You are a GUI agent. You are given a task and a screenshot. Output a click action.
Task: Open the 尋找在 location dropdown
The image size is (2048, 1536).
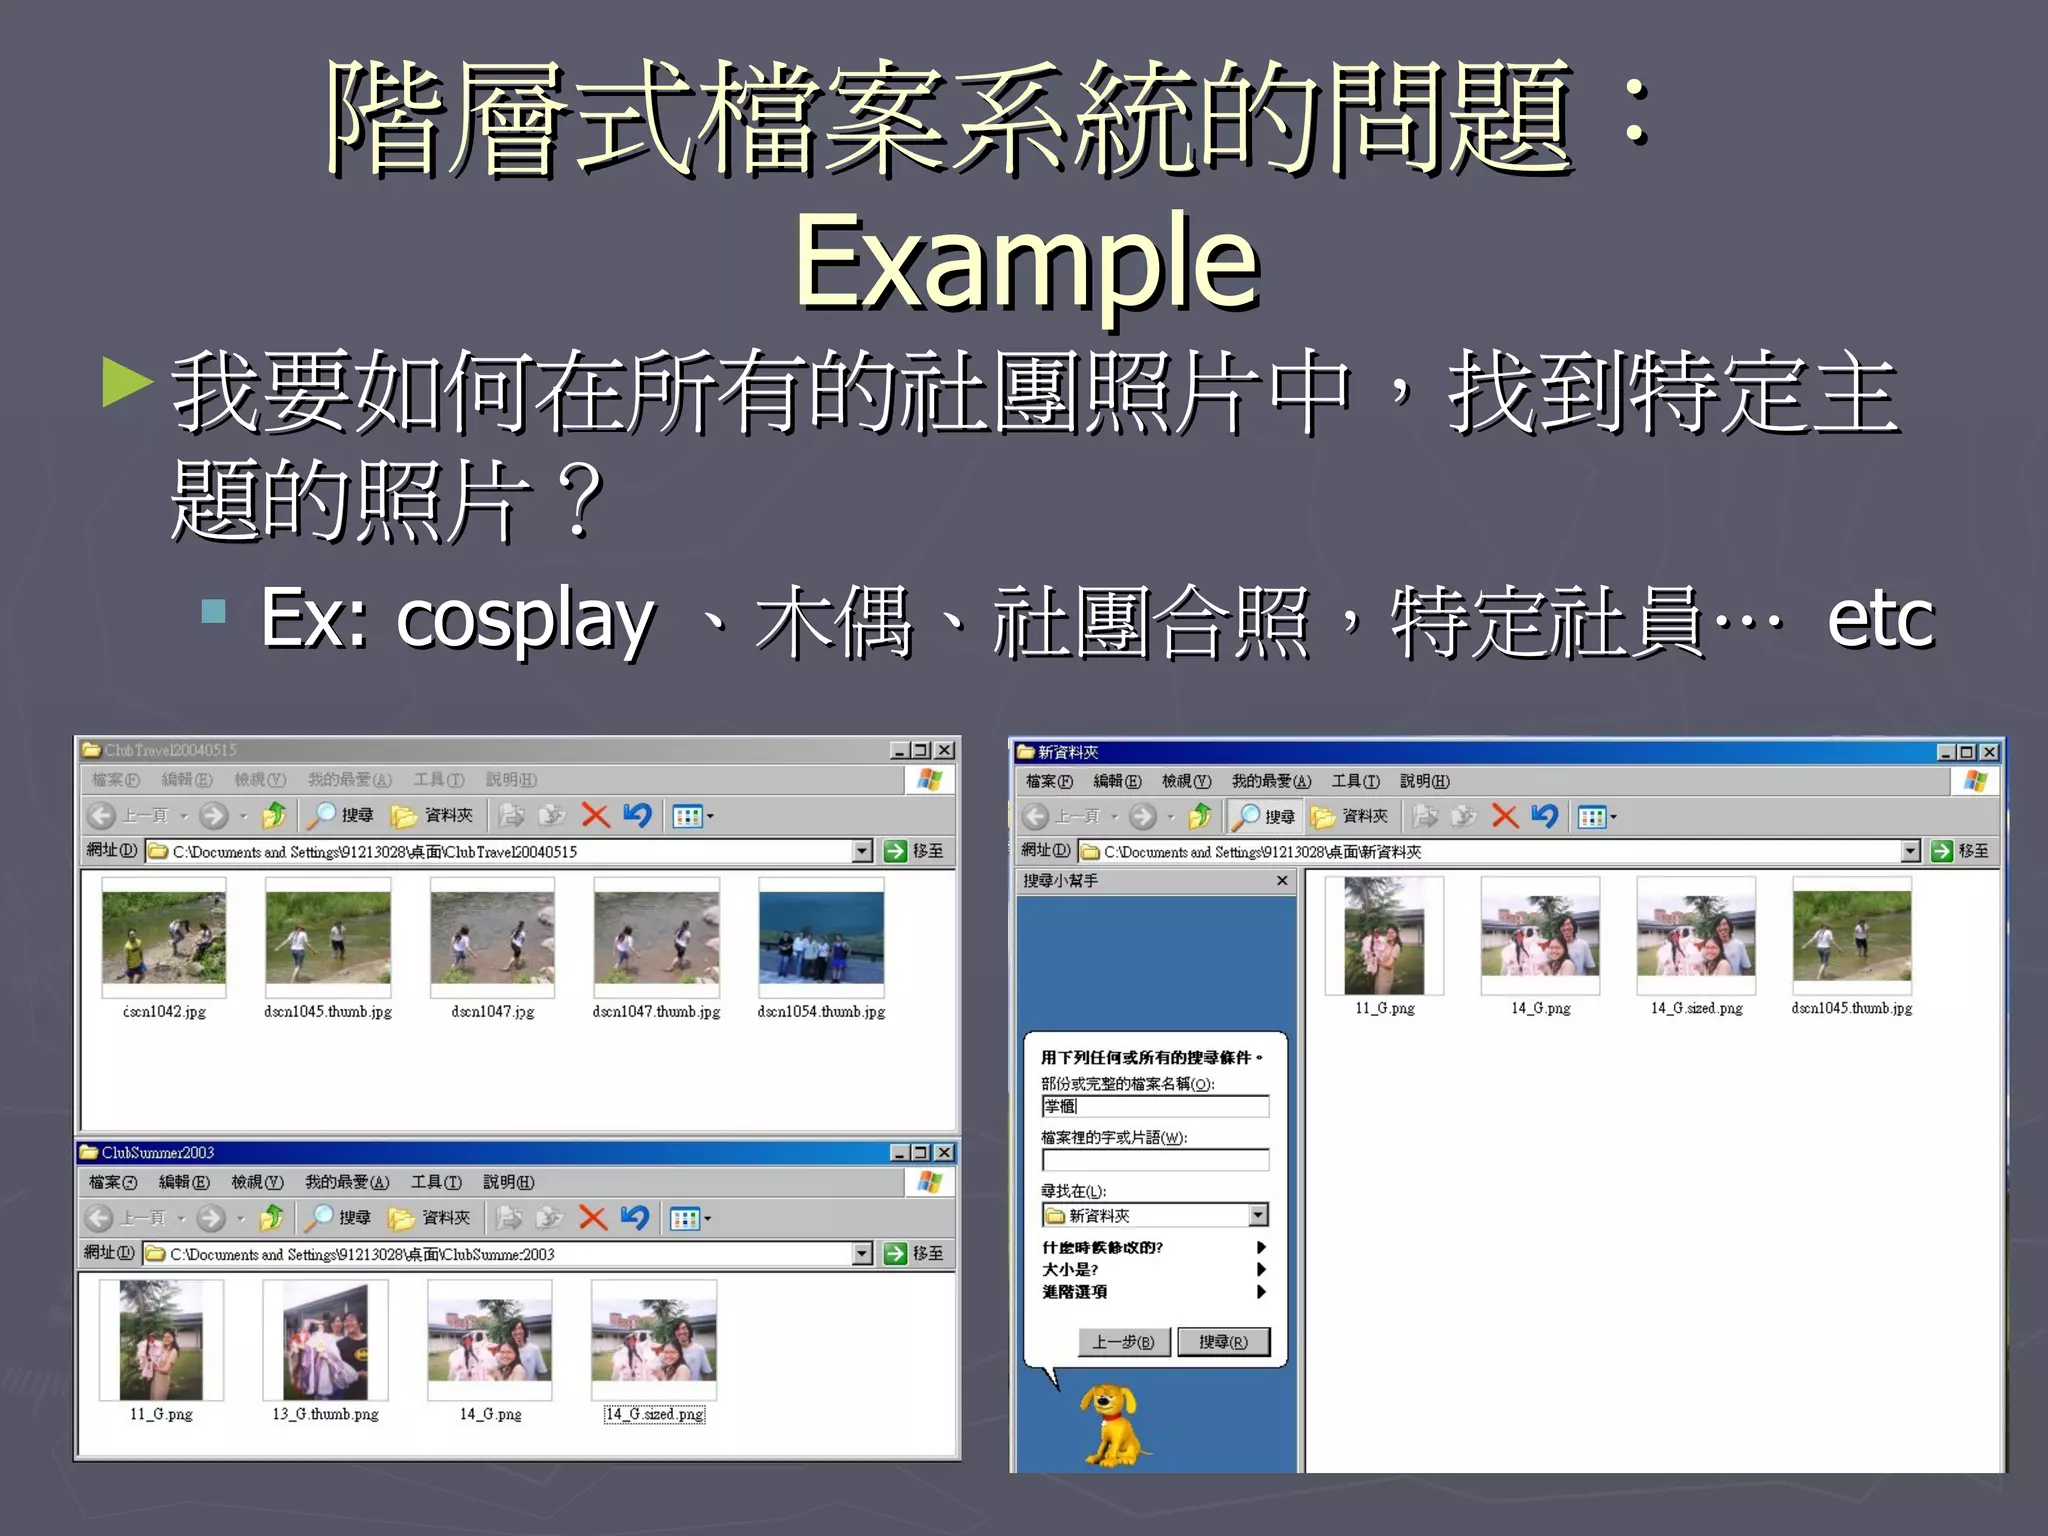pyautogui.click(x=1258, y=1215)
